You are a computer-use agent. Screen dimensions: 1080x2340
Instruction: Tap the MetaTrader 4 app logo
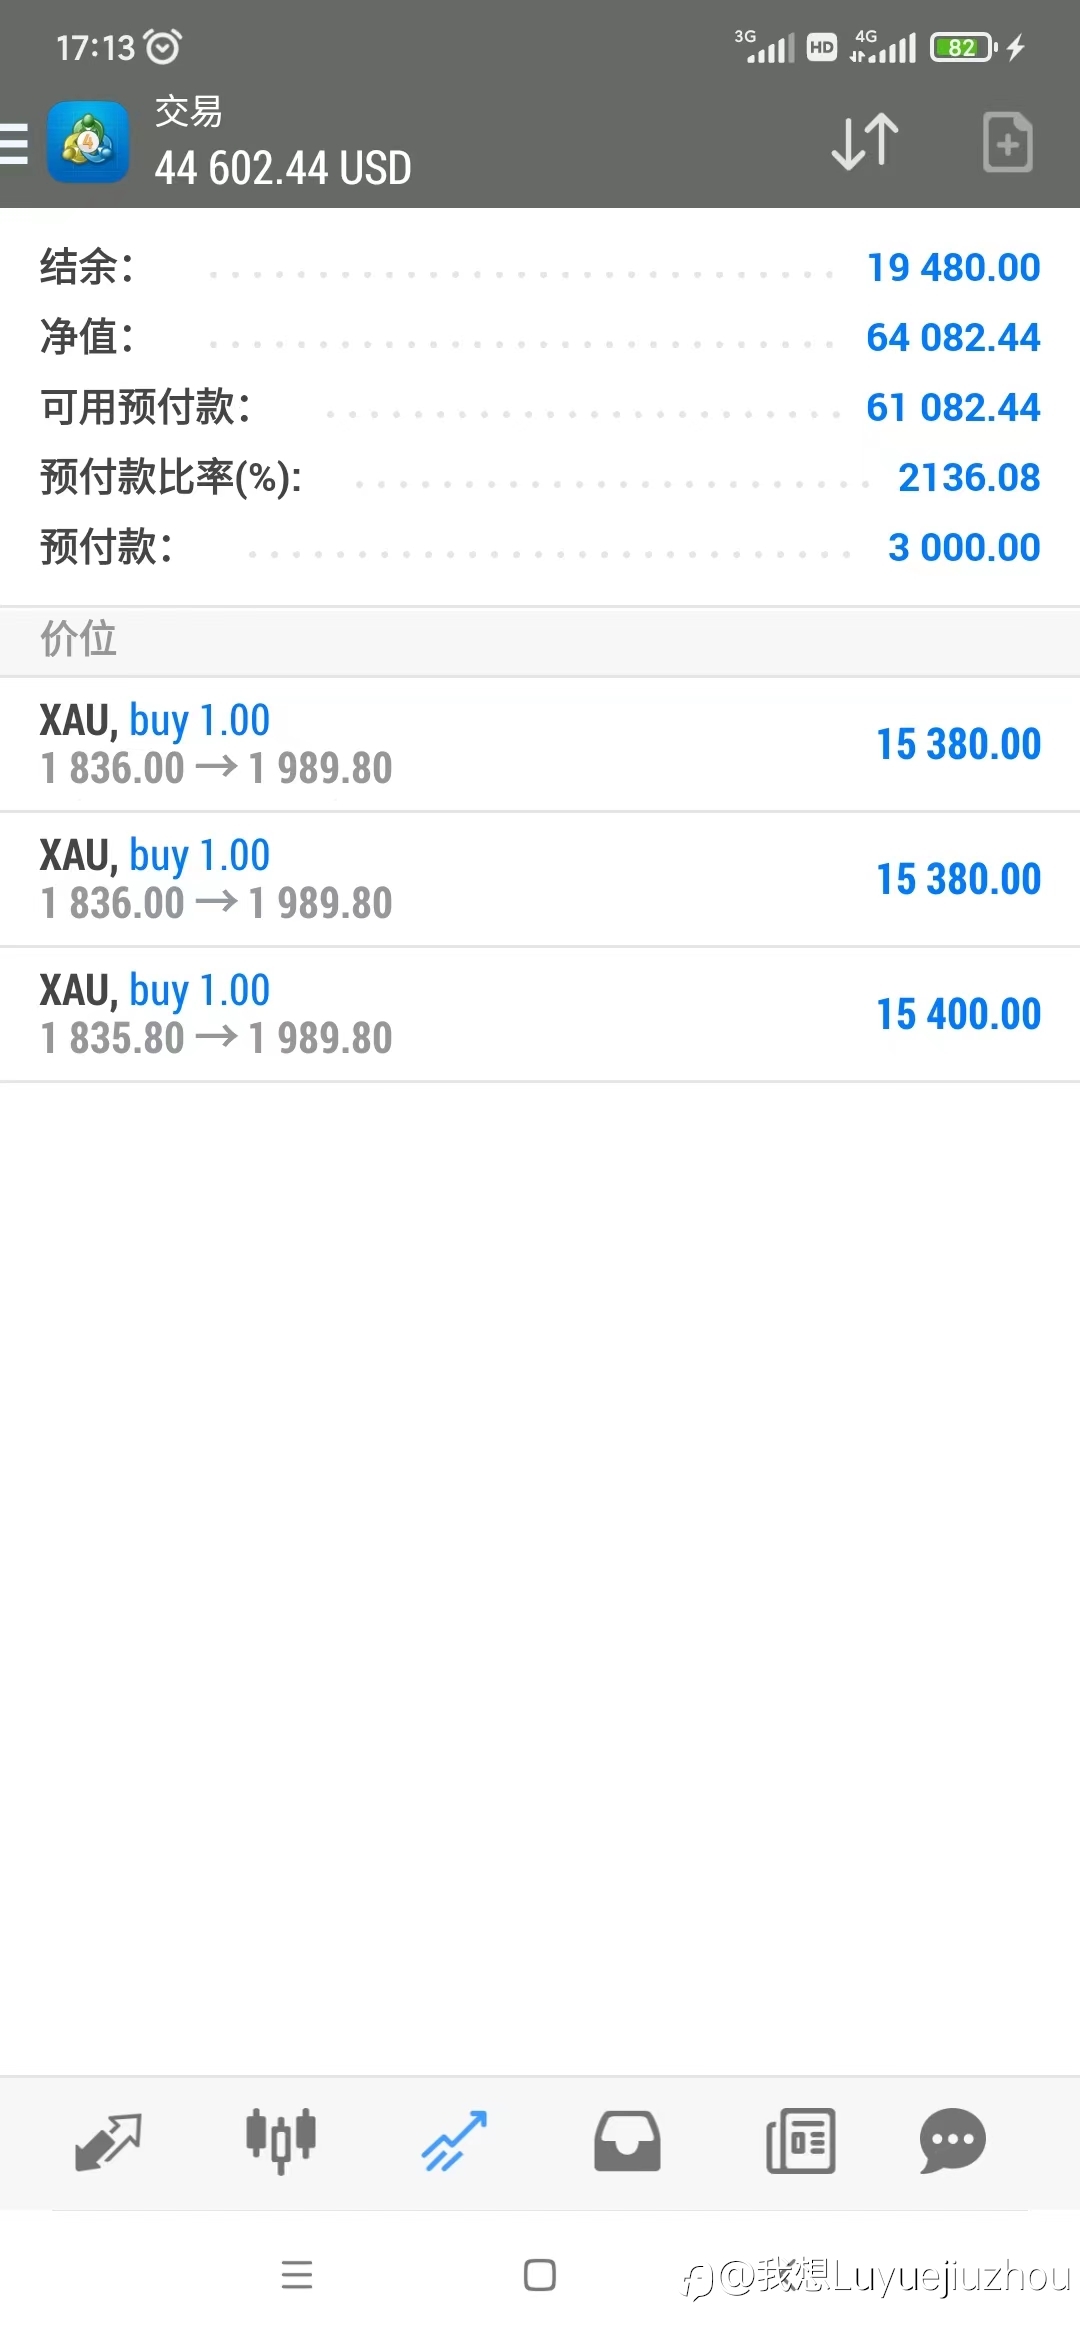[x=88, y=142]
